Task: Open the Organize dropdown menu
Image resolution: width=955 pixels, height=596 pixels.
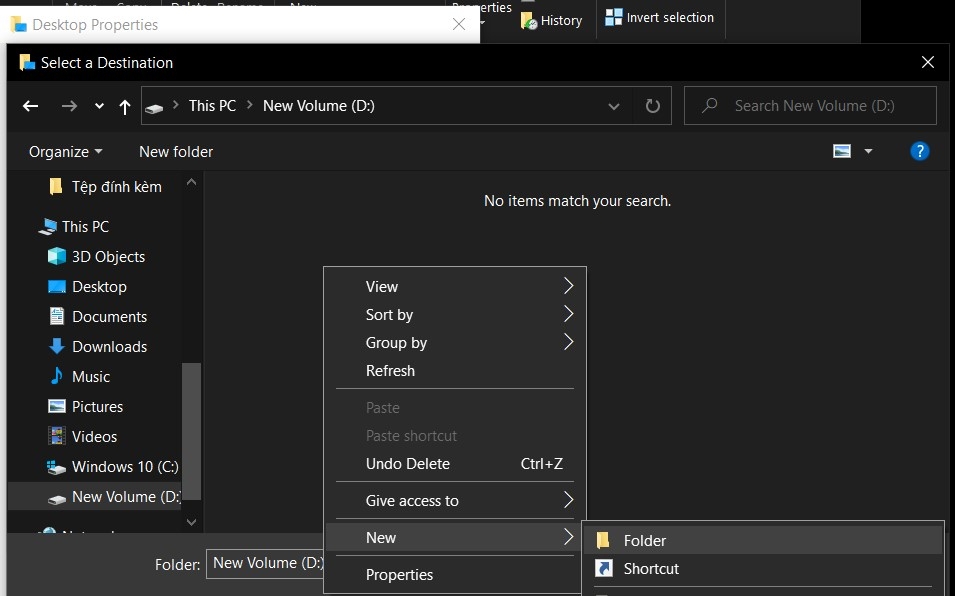Action: 65,152
